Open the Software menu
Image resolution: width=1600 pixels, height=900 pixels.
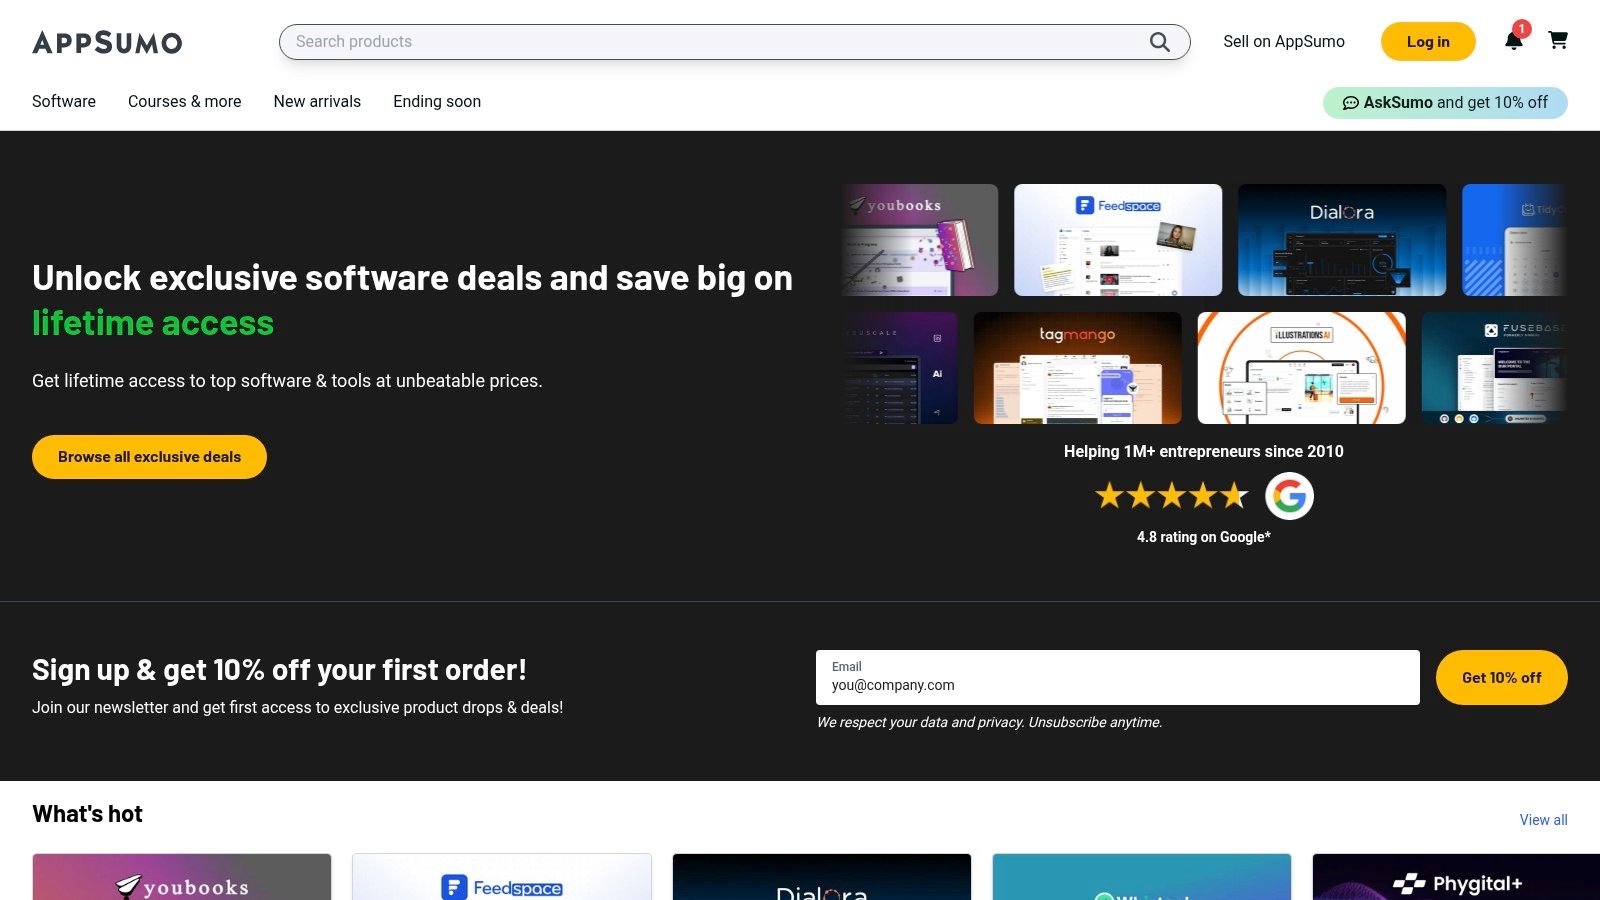click(x=64, y=102)
